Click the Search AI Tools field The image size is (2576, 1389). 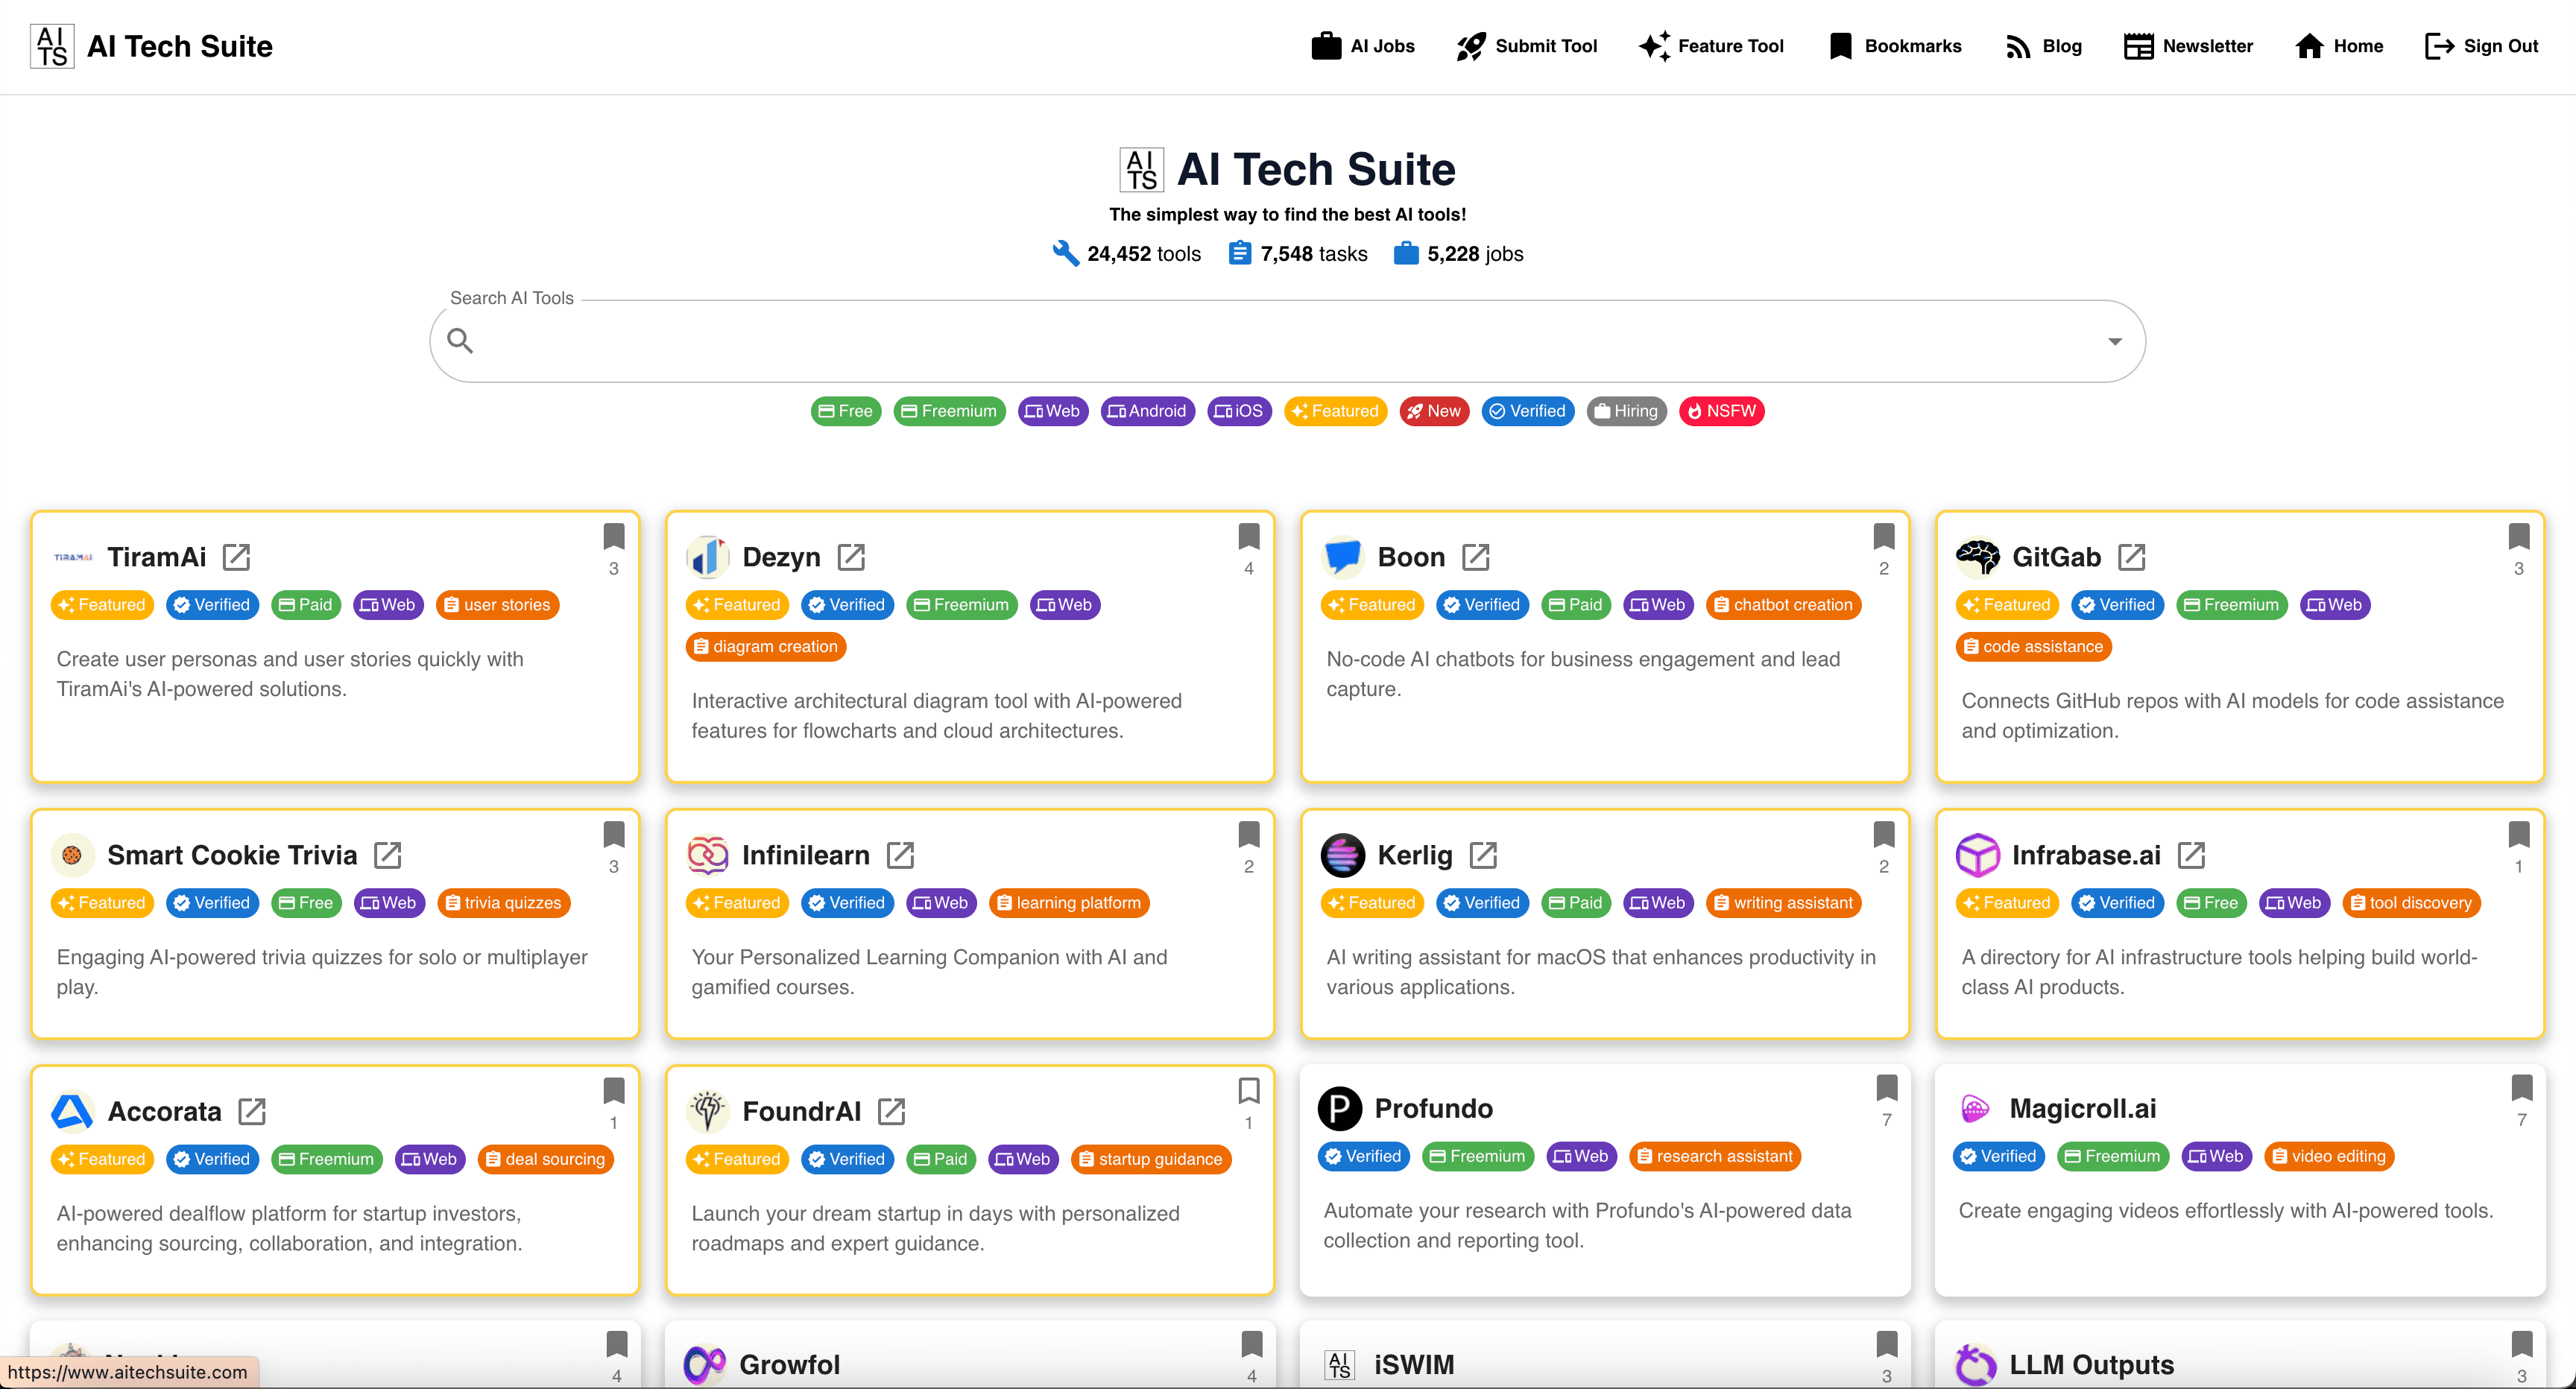[1287, 341]
